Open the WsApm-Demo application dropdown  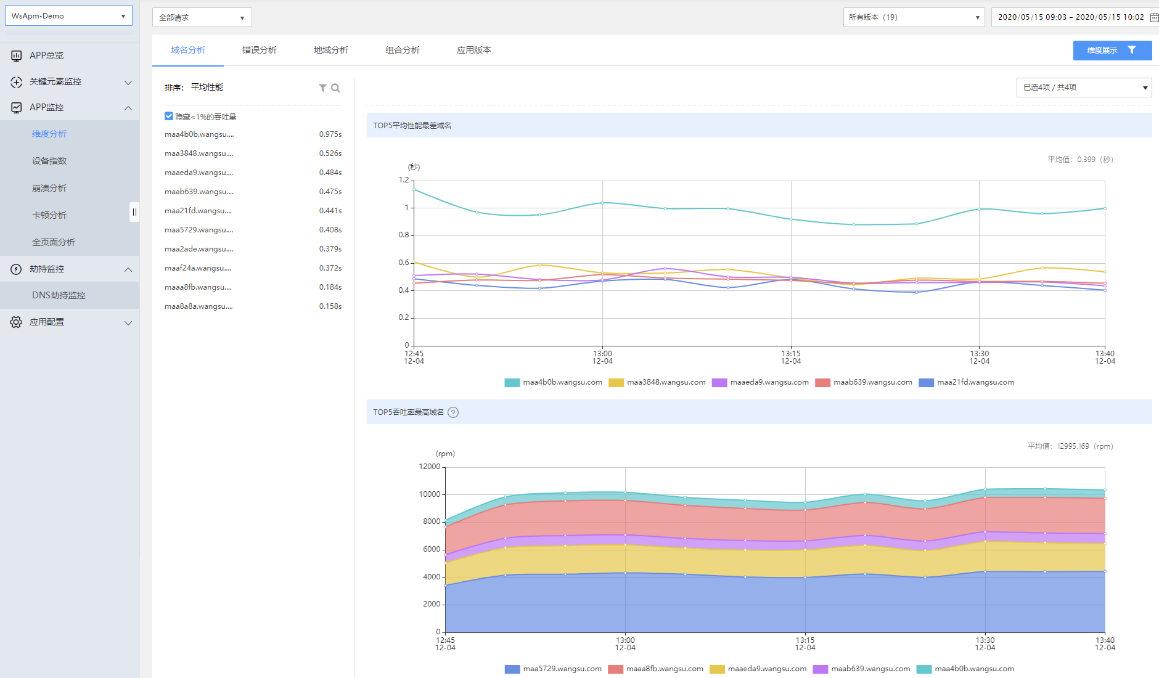(x=69, y=16)
